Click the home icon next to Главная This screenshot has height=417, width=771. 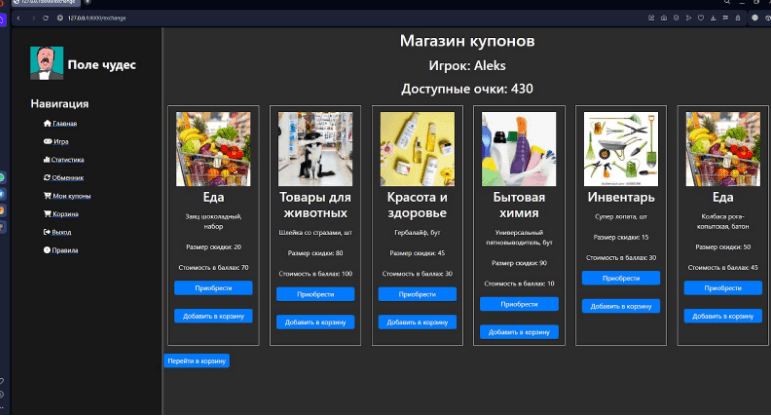[47, 123]
